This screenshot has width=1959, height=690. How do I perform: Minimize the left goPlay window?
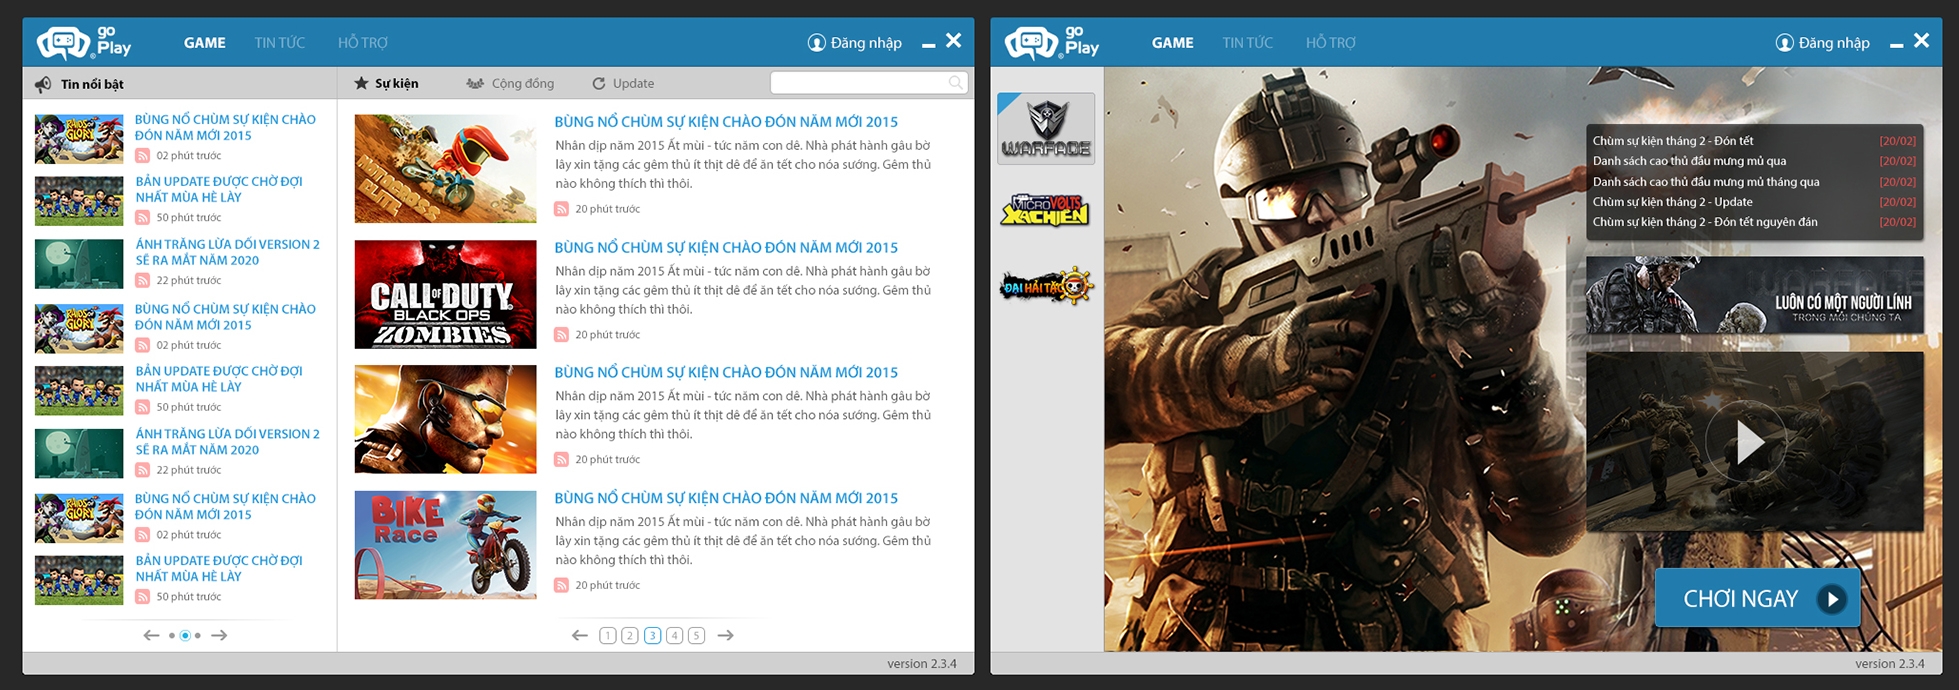(x=928, y=45)
